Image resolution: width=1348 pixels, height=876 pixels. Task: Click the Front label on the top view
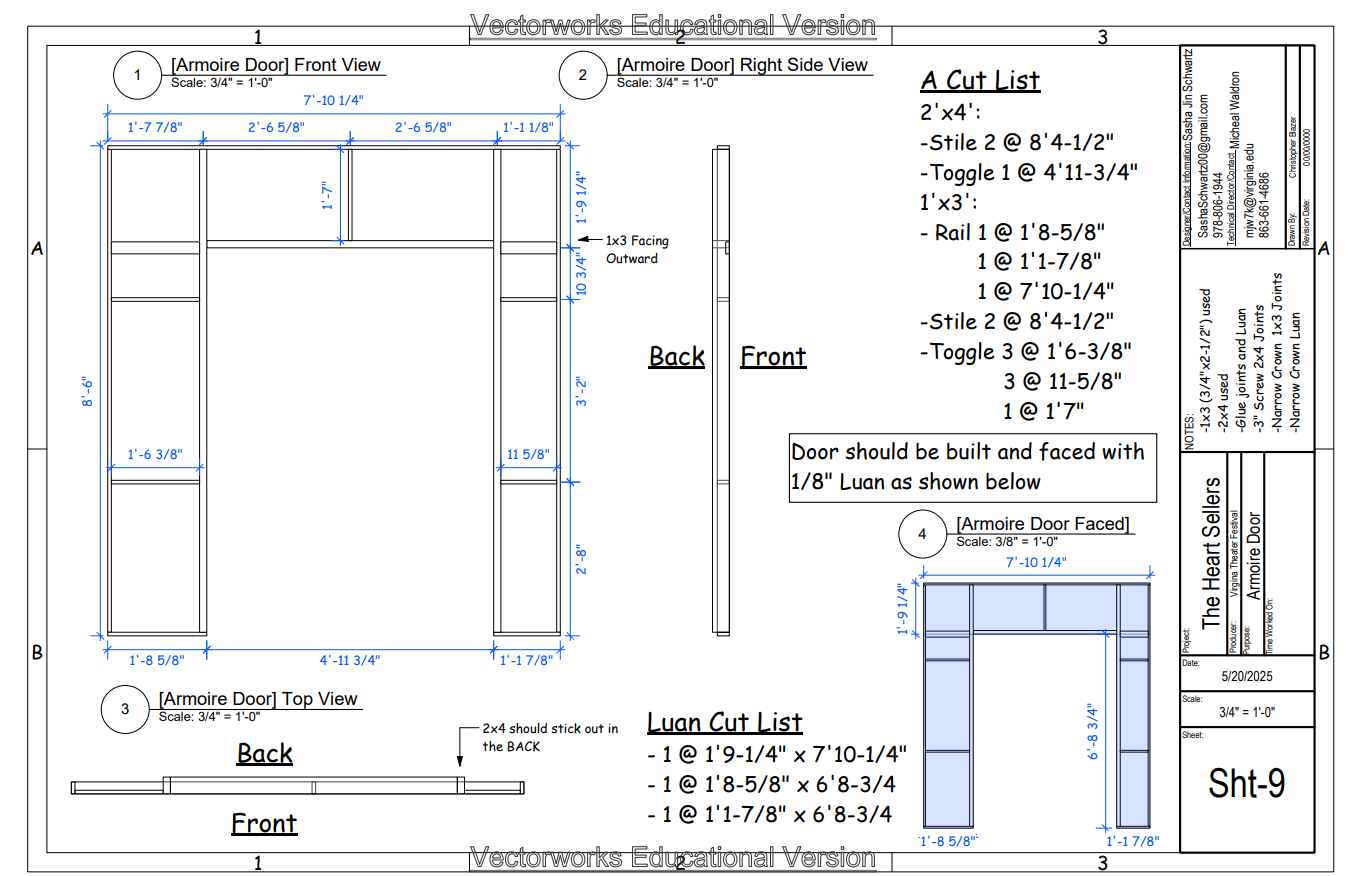(264, 823)
